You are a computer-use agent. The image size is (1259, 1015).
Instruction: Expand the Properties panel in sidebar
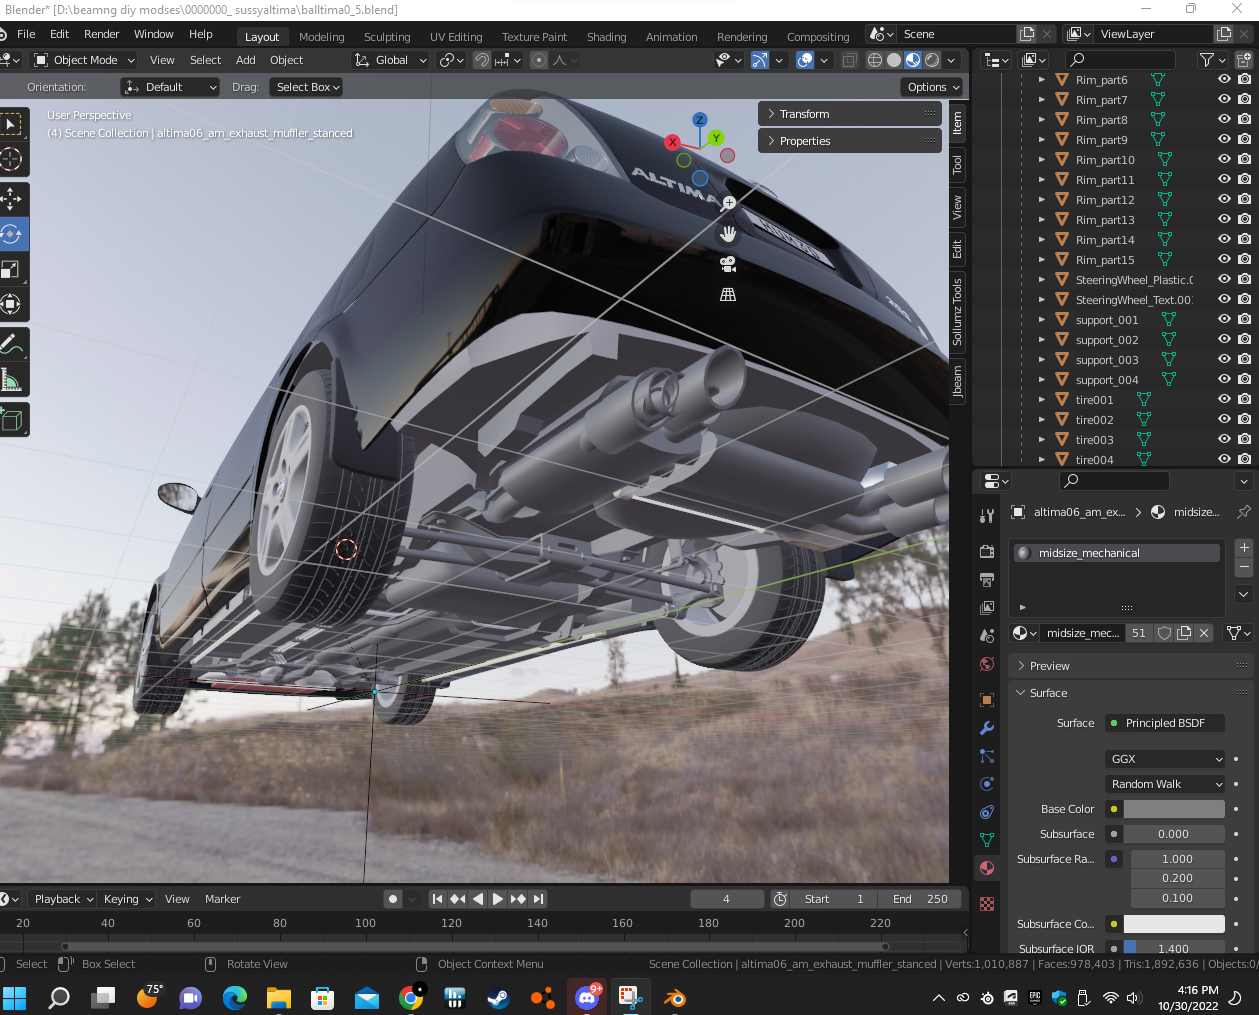click(849, 141)
